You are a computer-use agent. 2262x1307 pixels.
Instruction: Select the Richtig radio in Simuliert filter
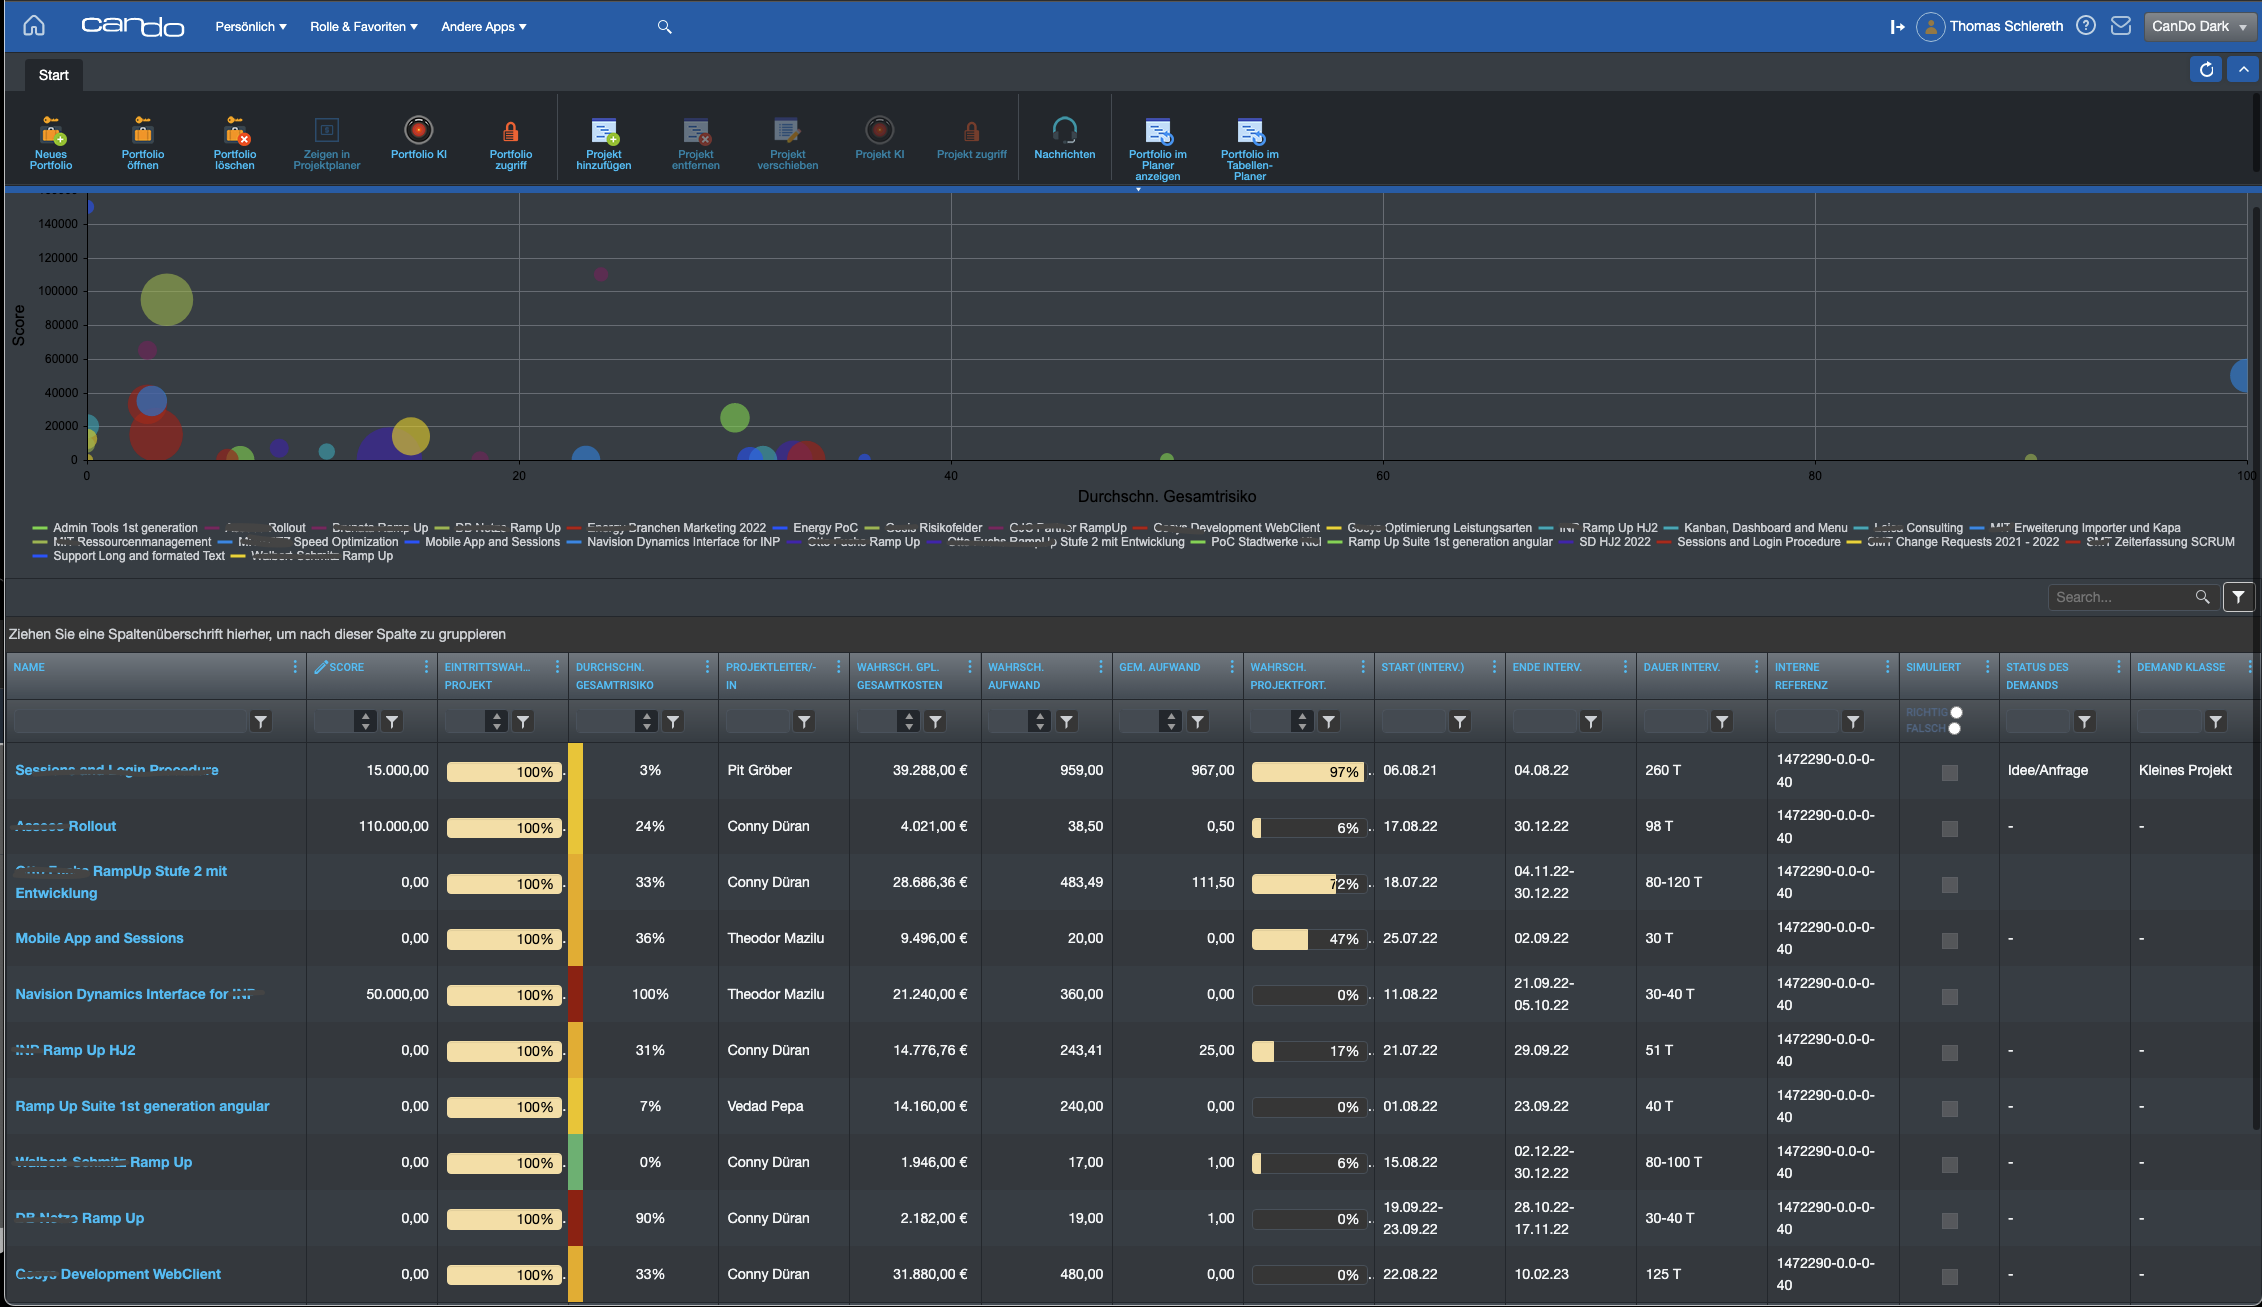1956,712
